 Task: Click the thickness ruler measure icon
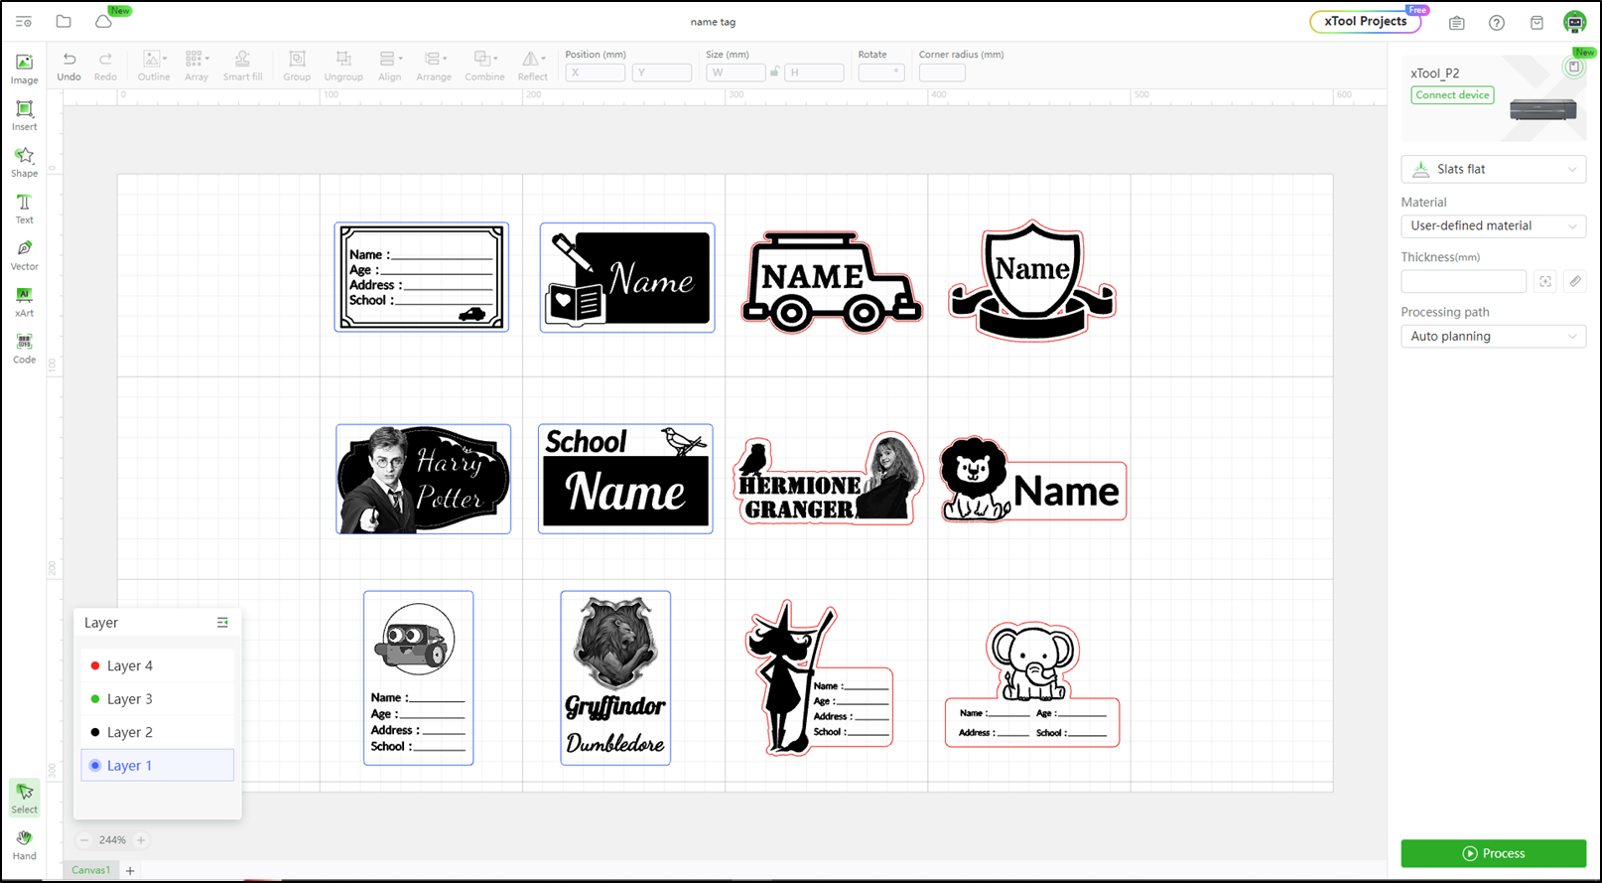click(x=1575, y=282)
